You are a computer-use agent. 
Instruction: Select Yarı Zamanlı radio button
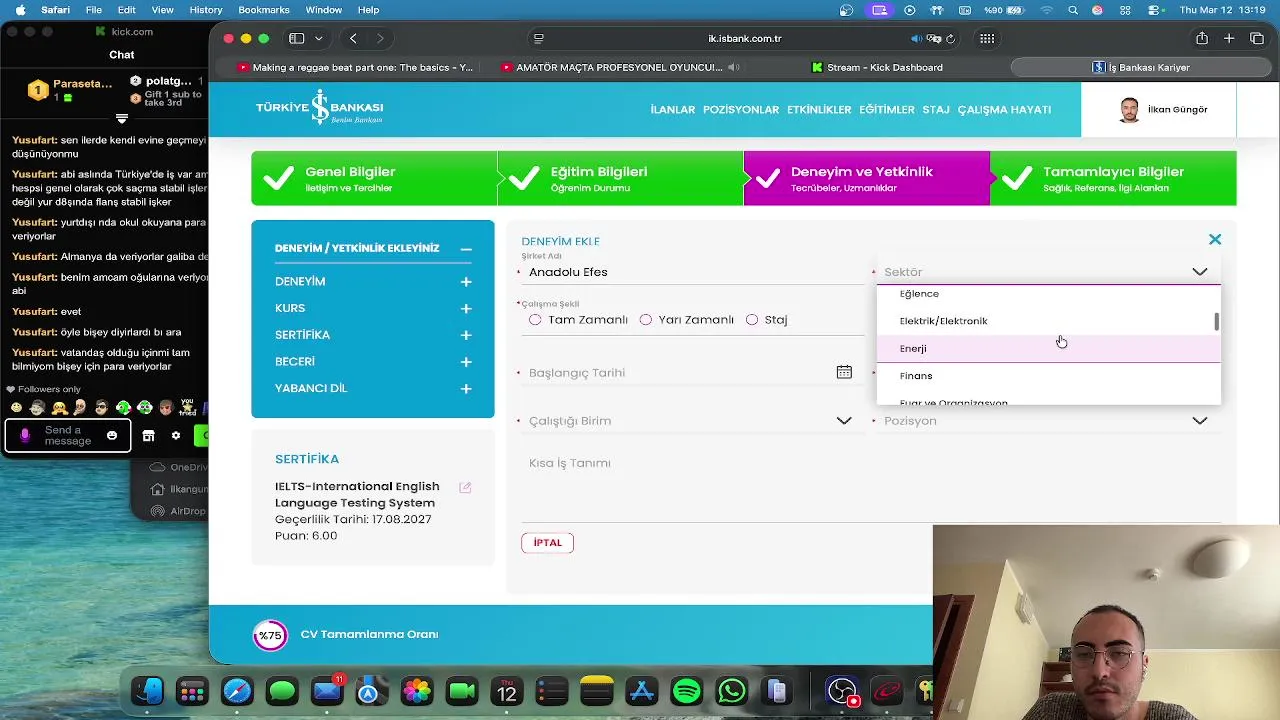[x=645, y=320]
